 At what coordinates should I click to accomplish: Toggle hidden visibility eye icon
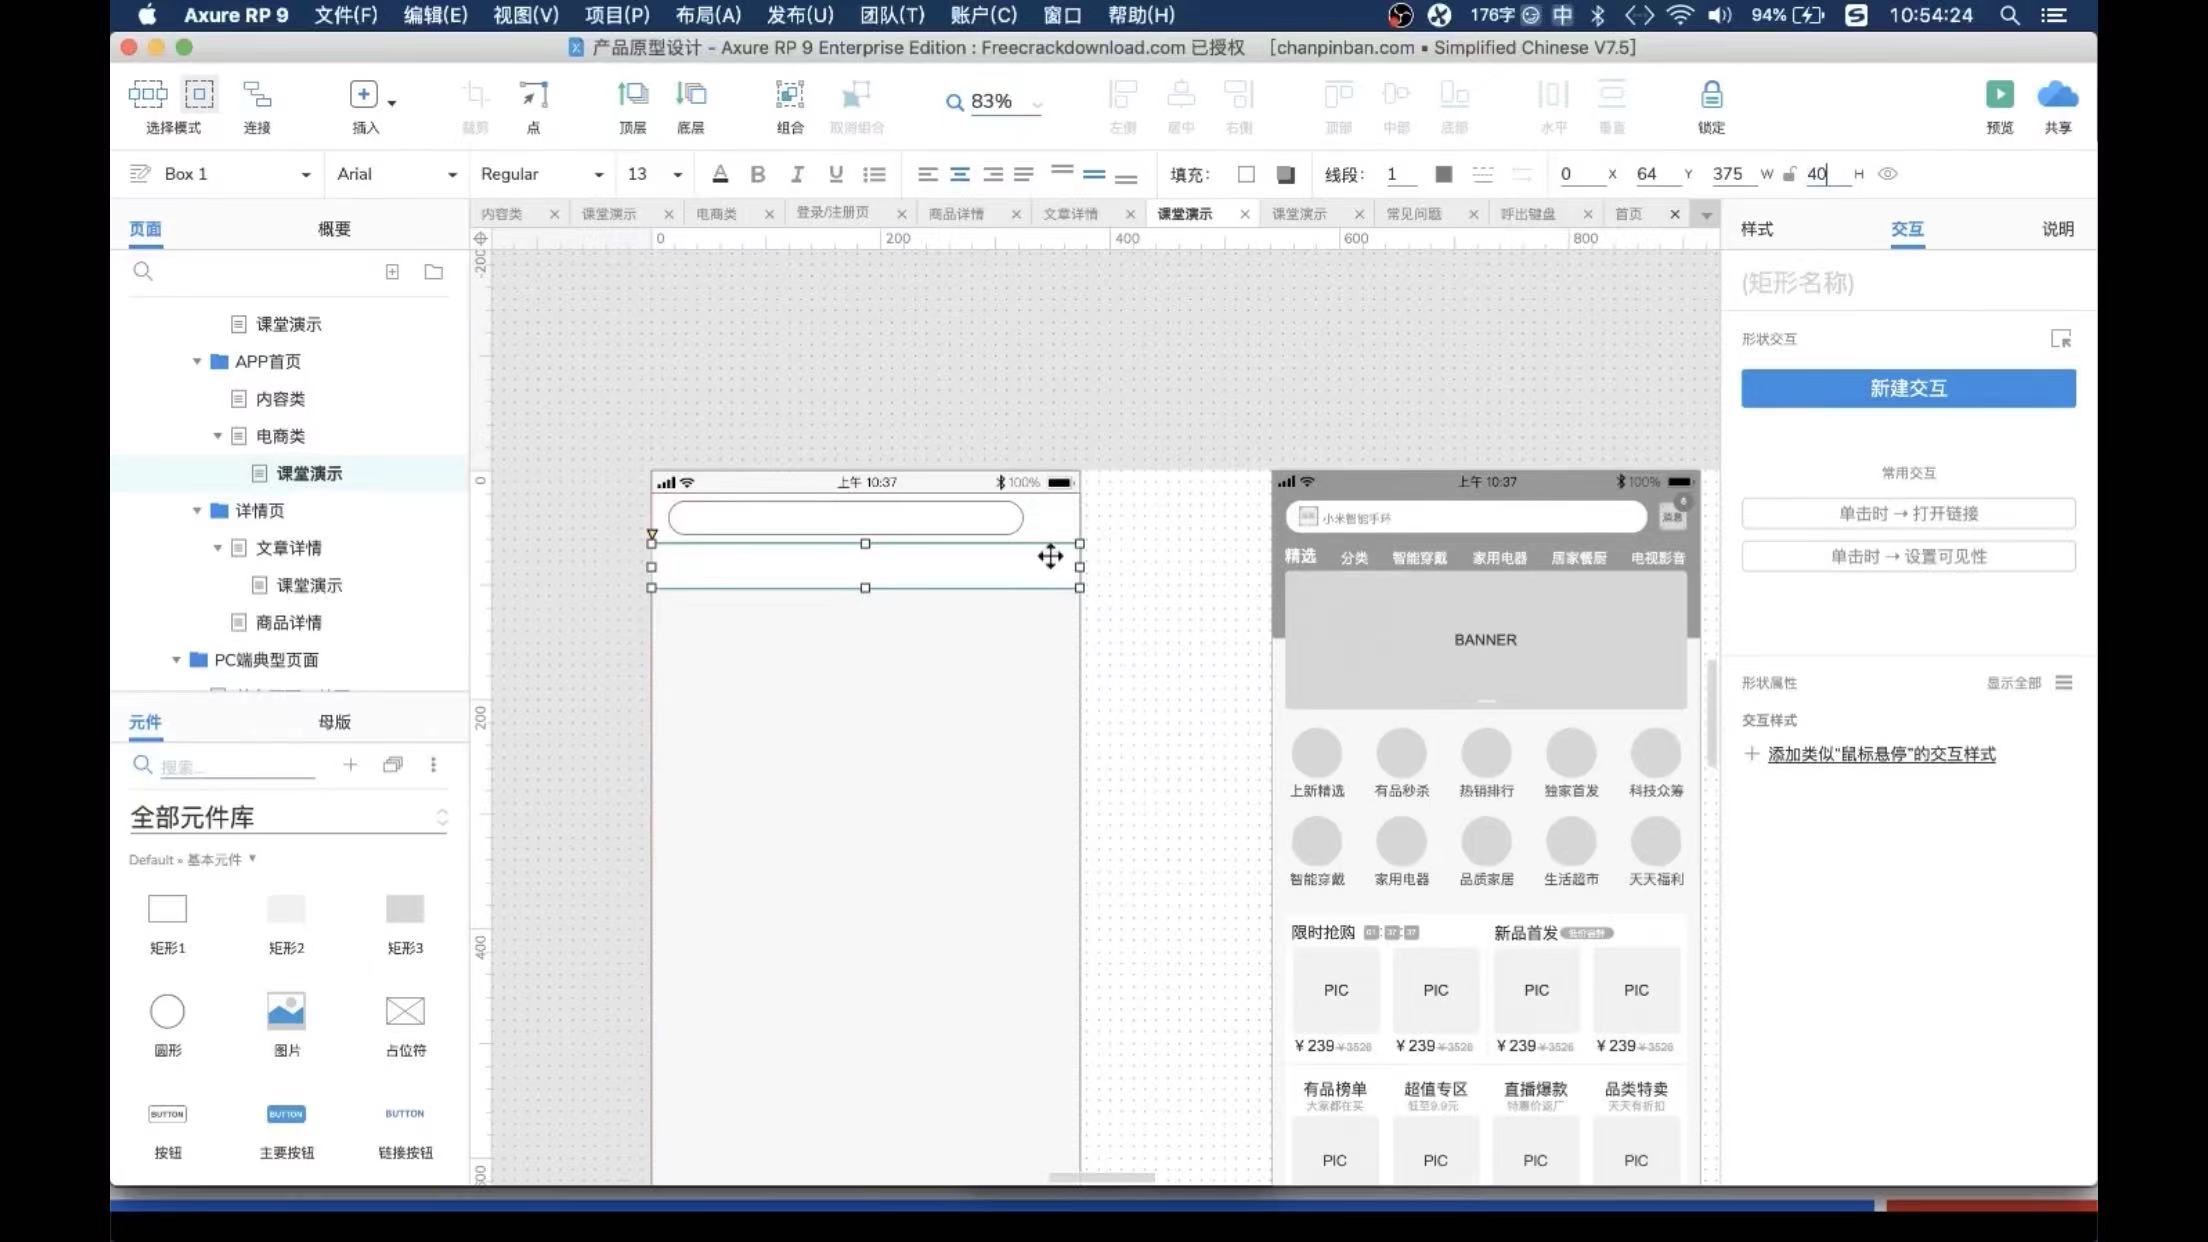[1887, 174]
